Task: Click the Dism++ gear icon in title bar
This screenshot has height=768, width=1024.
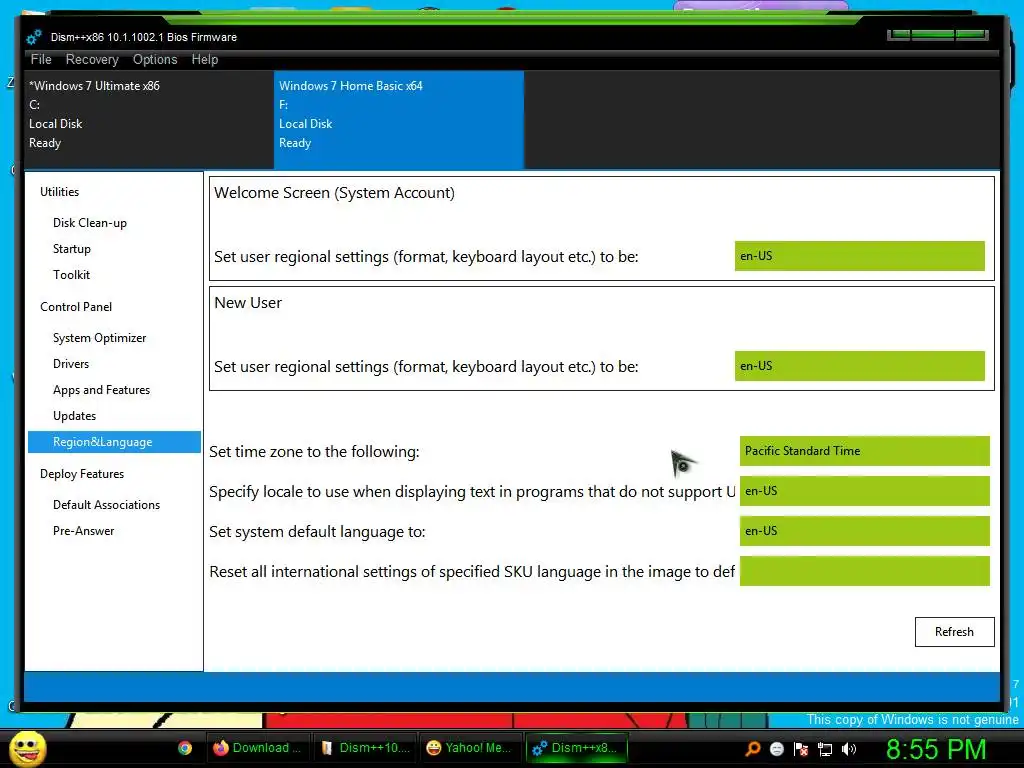Action: point(34,37)
